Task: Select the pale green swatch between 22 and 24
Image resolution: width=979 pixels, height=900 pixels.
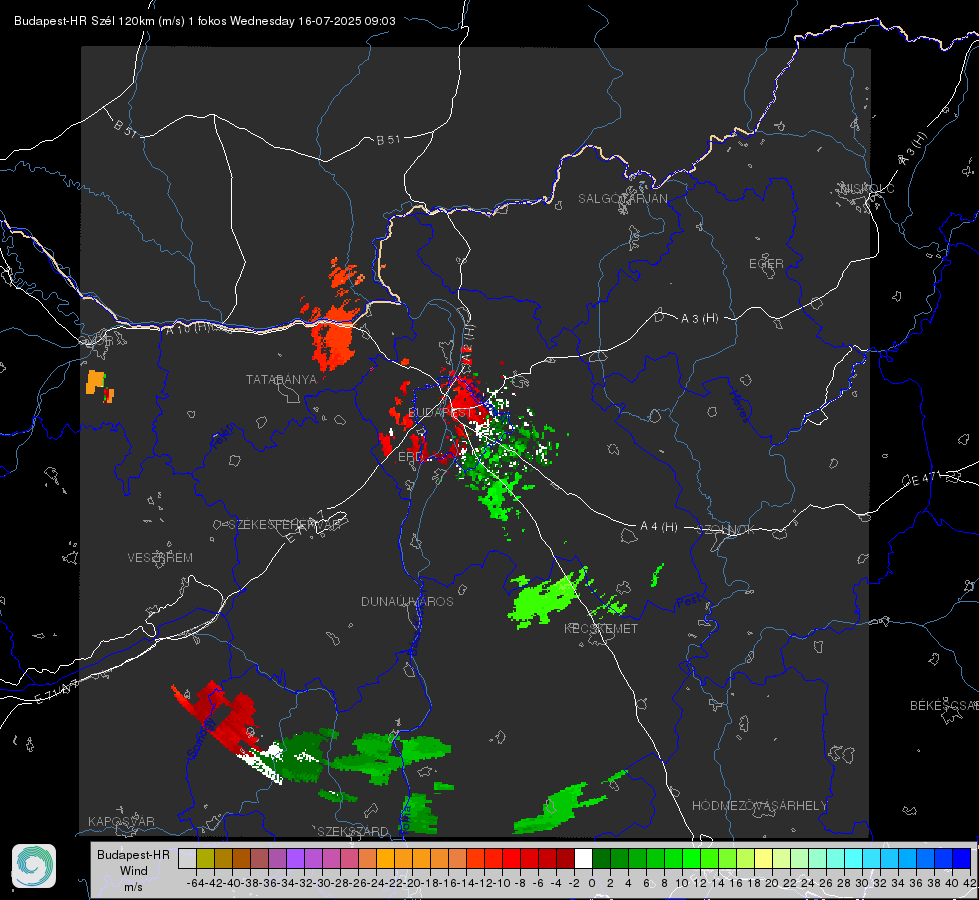Action: click(x=799, y=858)
